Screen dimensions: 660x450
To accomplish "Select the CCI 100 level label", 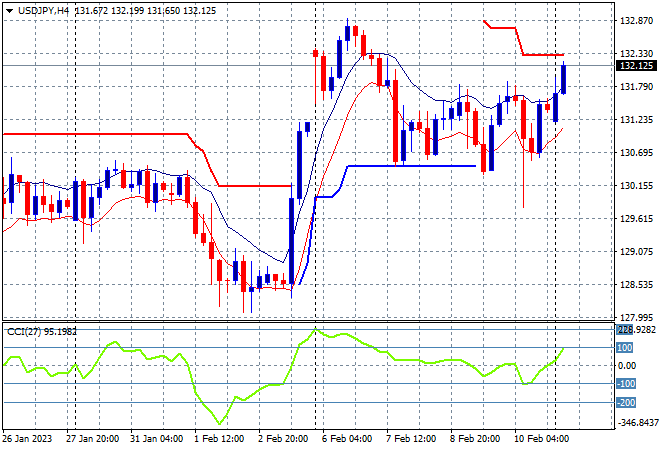I will (625, 348).
